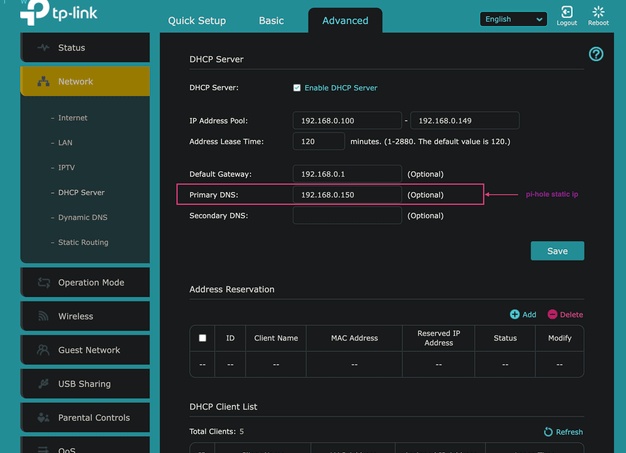Click the Refresh circular arrow icon

click(x=548, y=432)
